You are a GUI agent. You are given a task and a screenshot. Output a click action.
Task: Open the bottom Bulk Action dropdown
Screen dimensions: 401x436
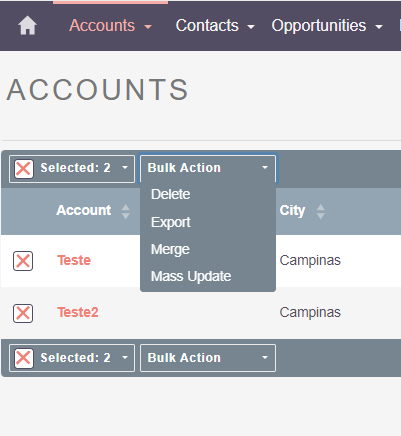tap(208, 358)
